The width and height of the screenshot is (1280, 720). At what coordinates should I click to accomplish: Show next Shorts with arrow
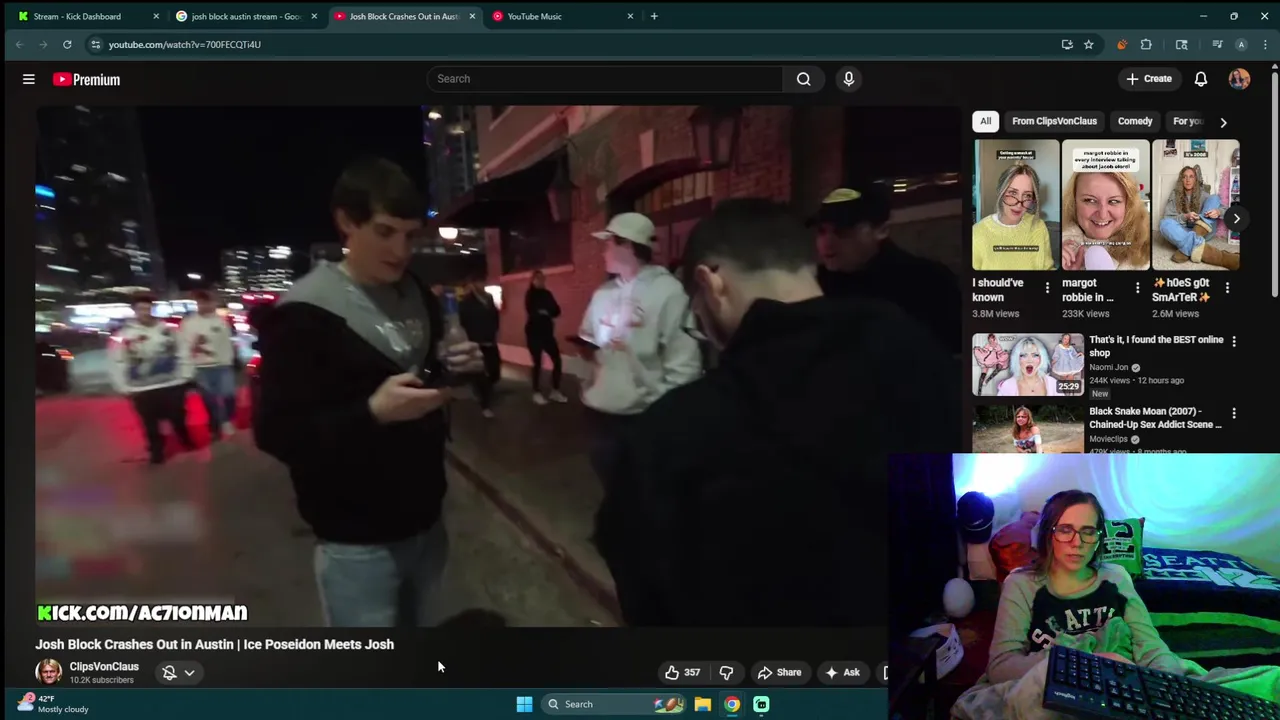coord(1236,218)
